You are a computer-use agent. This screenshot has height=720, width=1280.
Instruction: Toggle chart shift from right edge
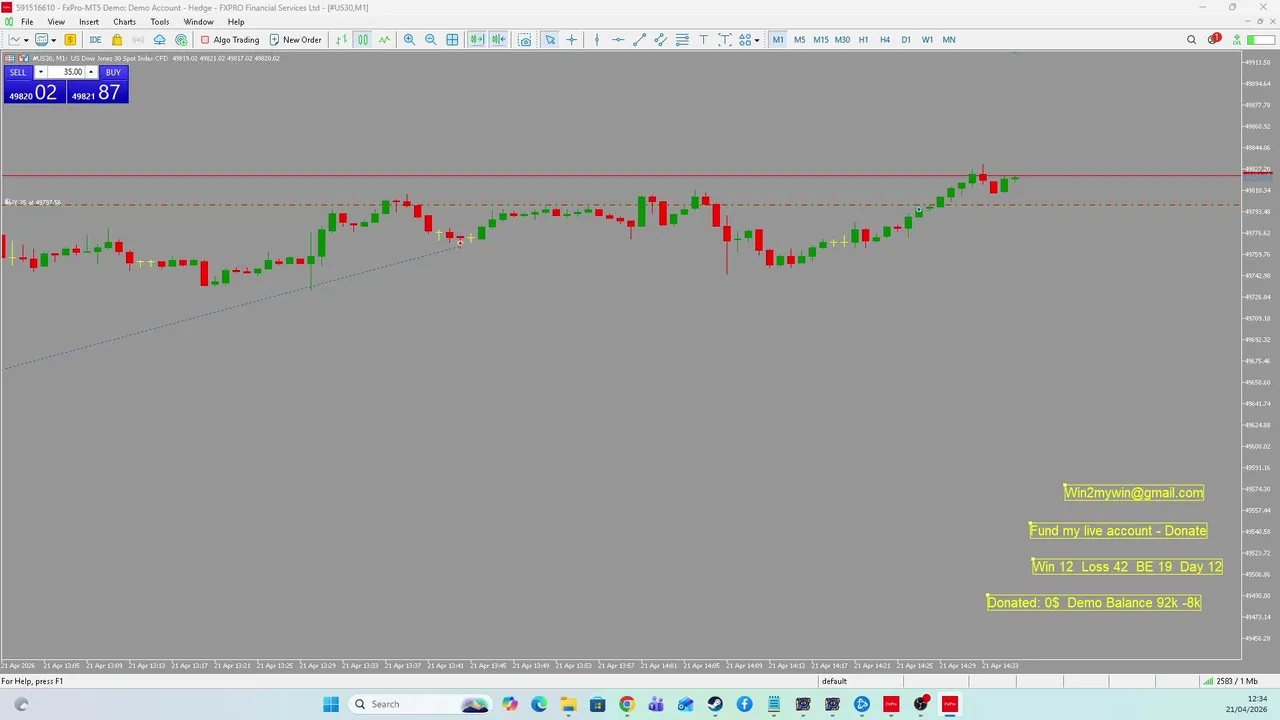click(498, 40)
